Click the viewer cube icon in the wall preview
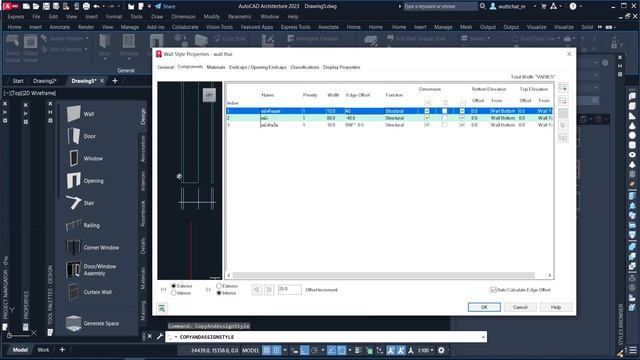This screenshot has width=640, height=360. point(209,95)
